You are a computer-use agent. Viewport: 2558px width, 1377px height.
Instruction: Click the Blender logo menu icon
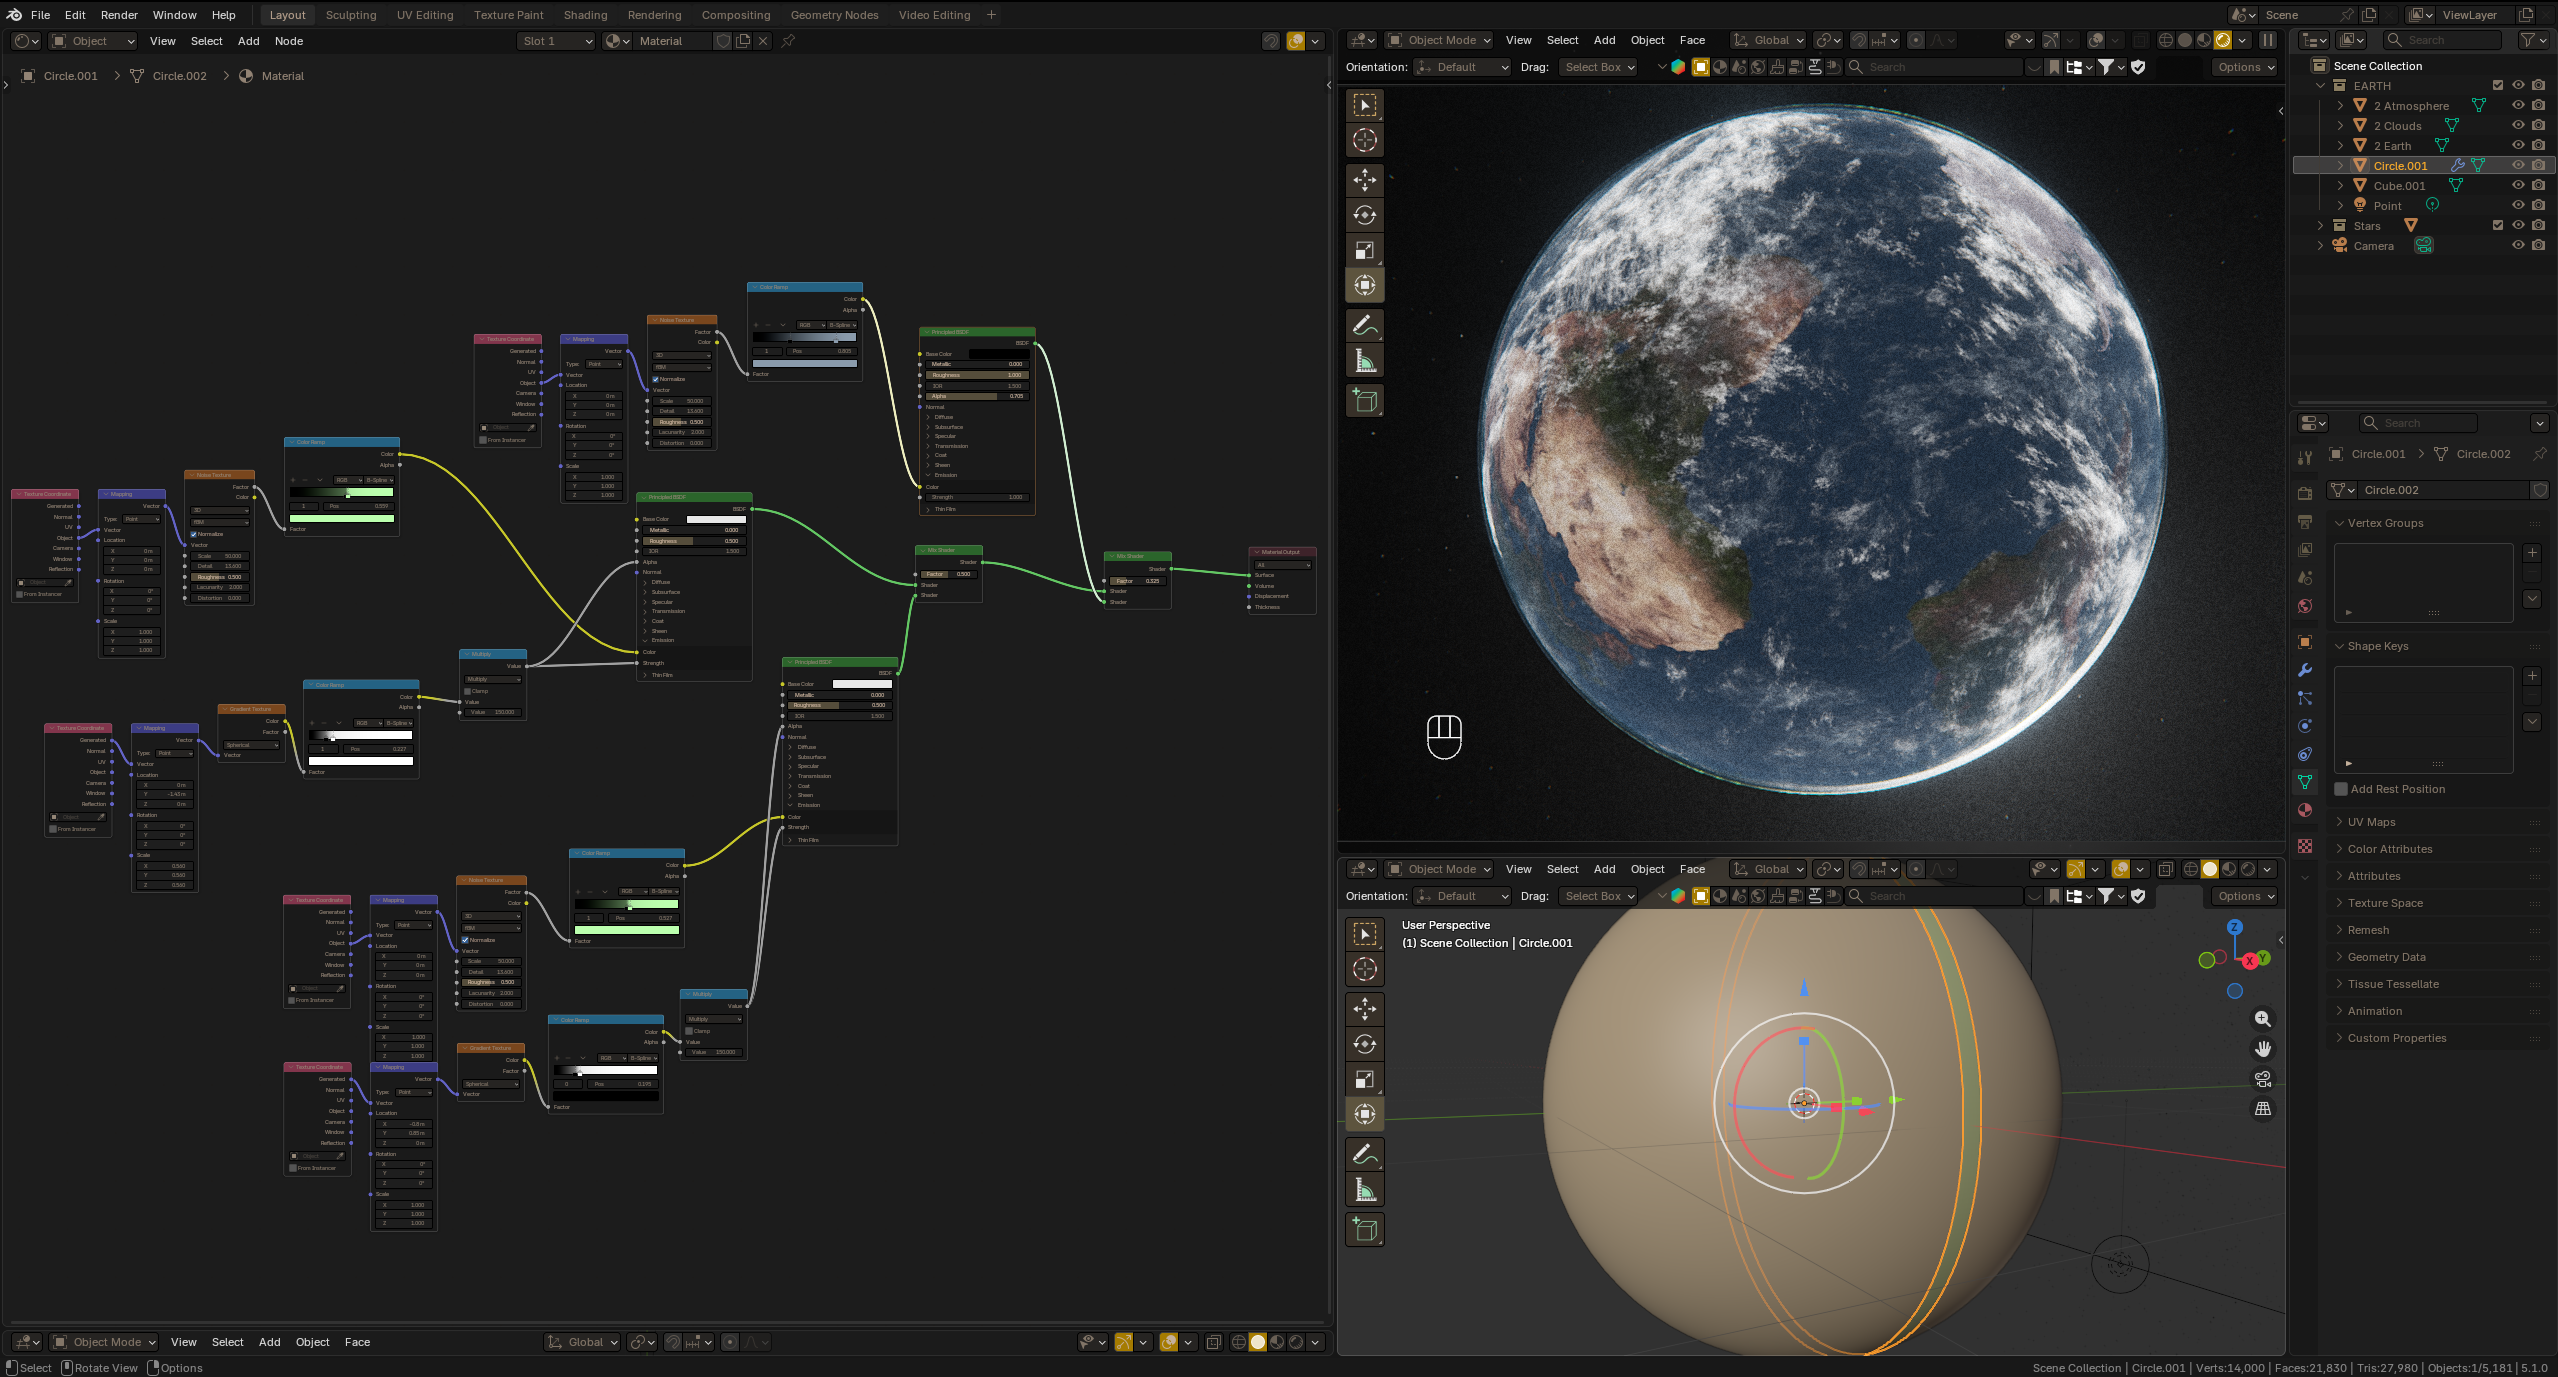pos(14,15)
